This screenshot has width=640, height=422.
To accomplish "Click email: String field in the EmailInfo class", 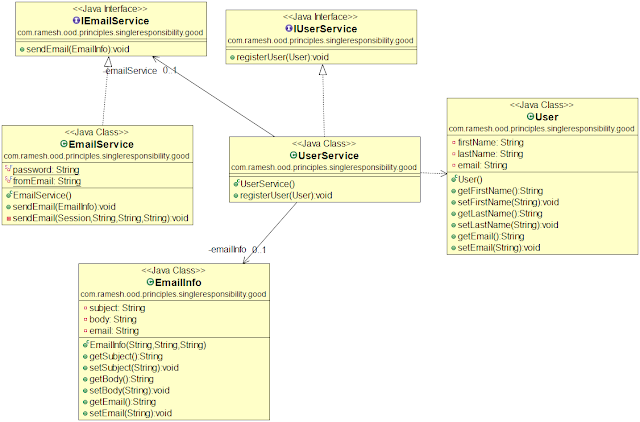I will point(114,331).
